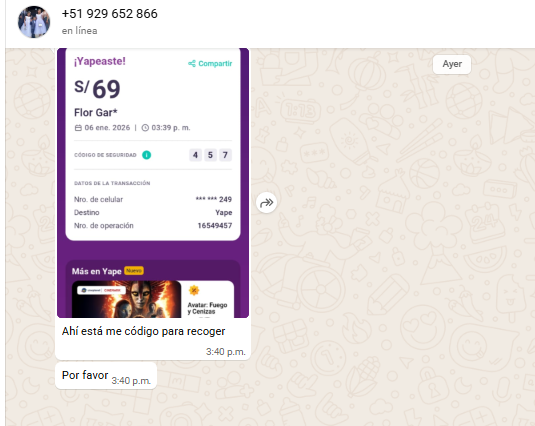Click the operation number 16549457

click(x=215, y=225)
